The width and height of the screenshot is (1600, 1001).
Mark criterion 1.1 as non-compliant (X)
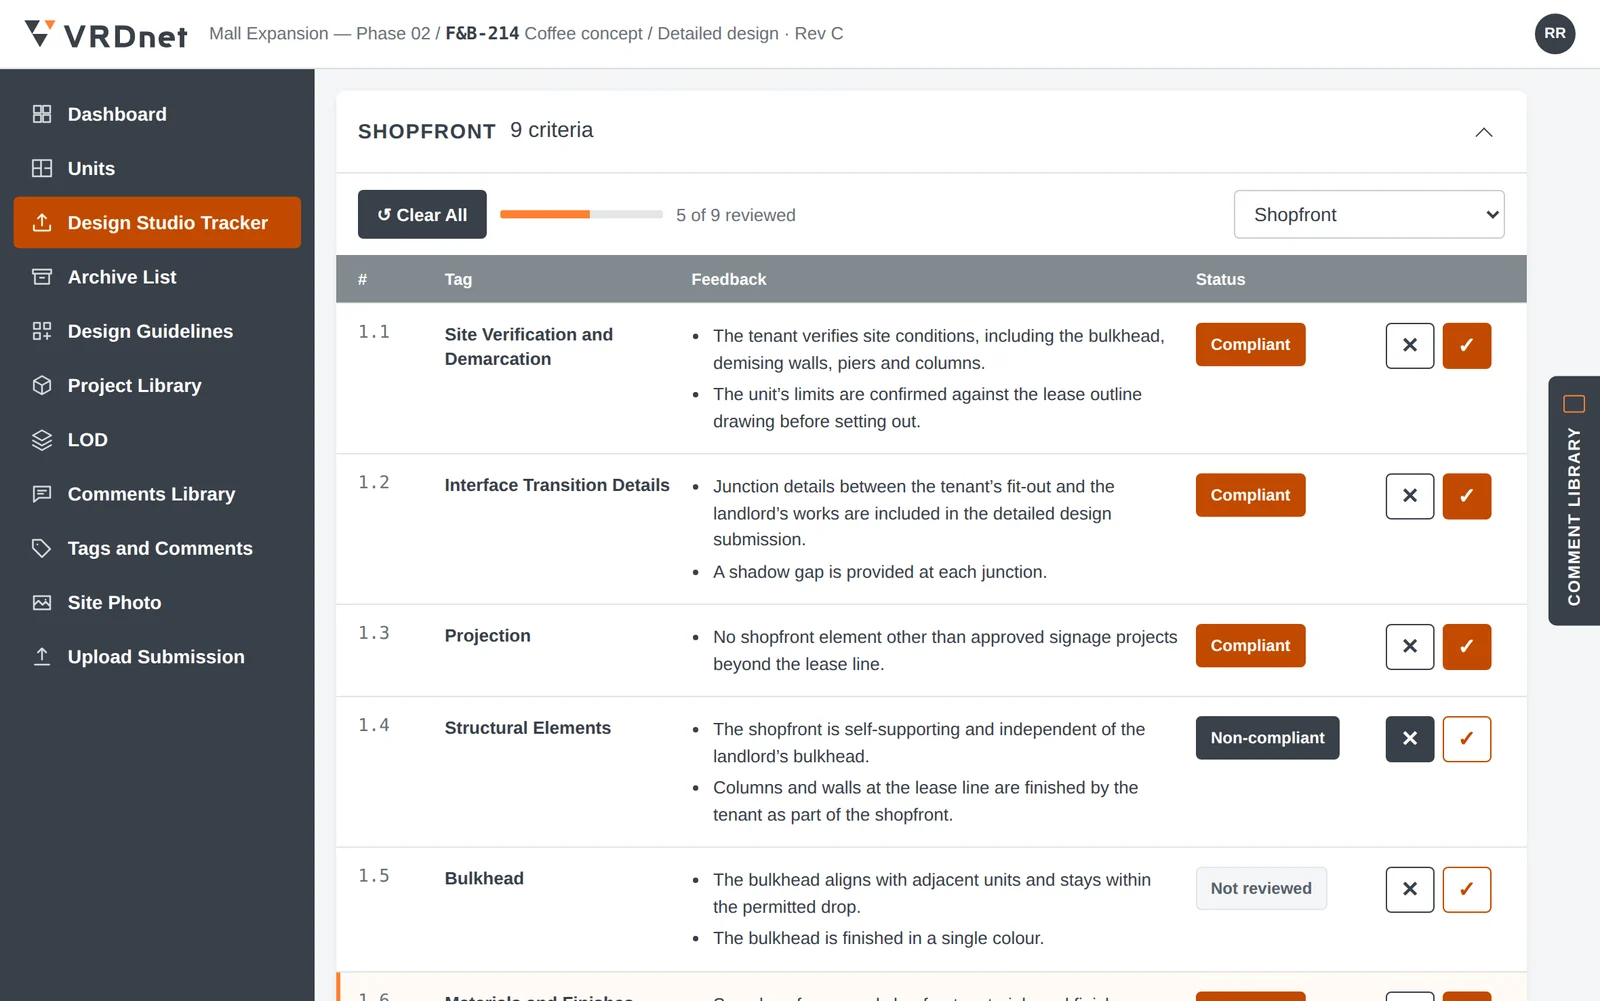pyautogui.click(x=1410, y=345)
